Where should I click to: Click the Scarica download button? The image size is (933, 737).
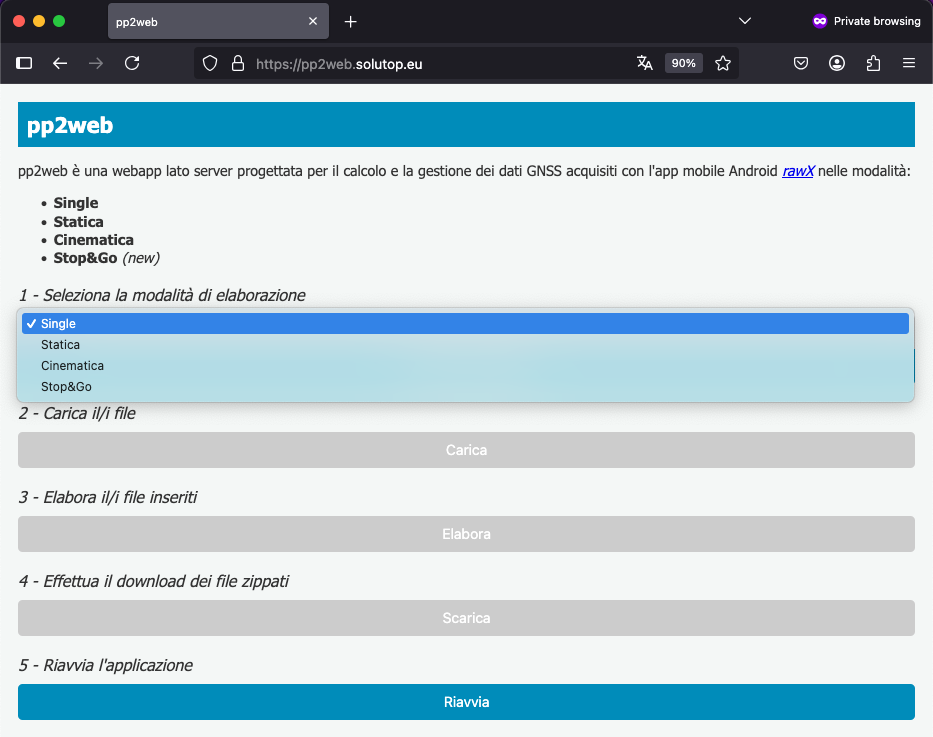(466, 618)
